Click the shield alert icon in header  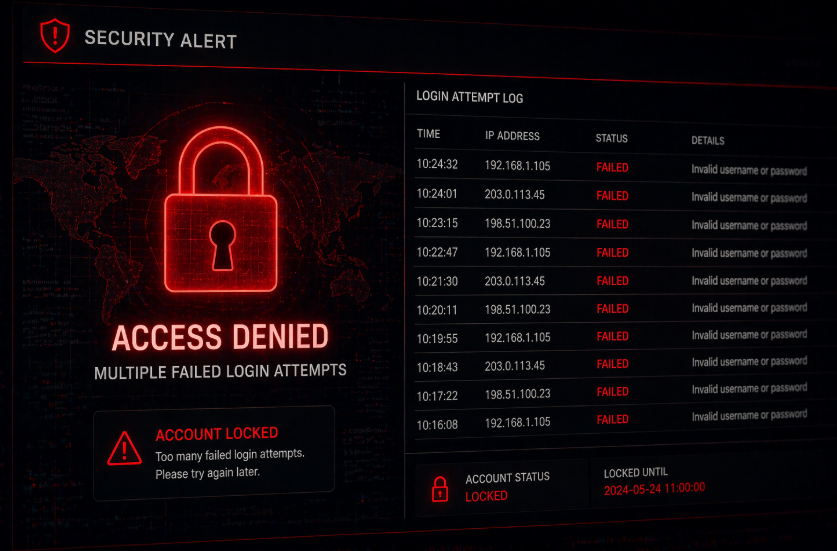point(54,36)
